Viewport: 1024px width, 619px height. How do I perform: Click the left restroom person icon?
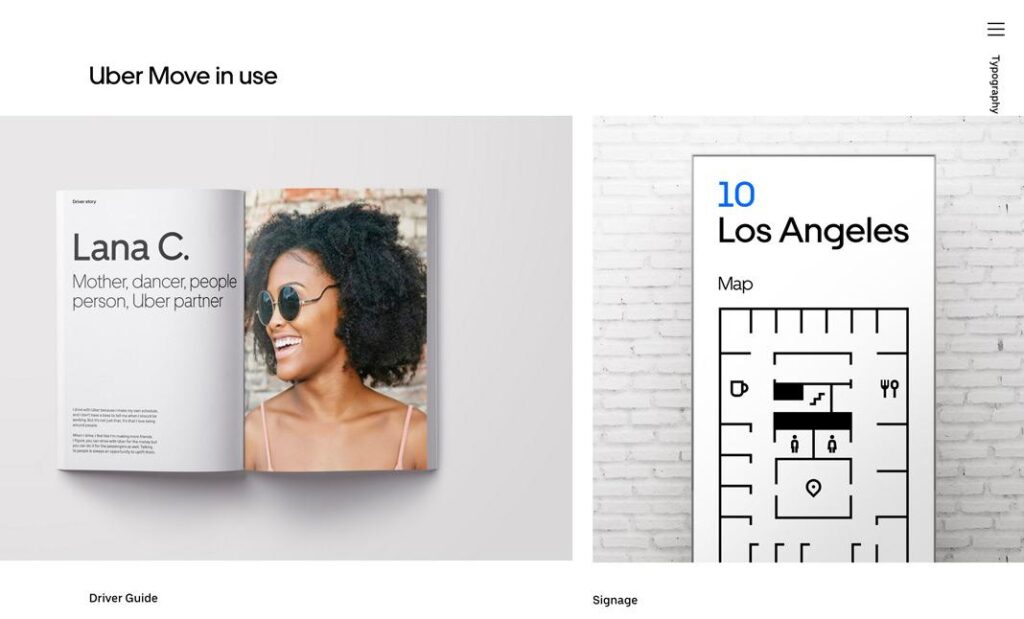point(794,444)
